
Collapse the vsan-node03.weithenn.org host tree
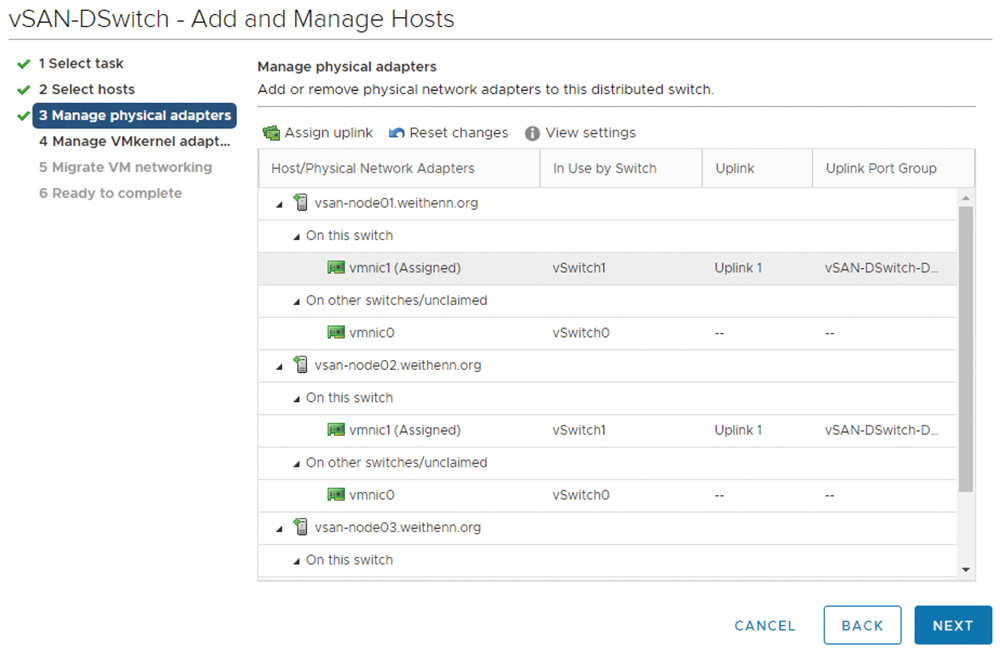pos(279,529)
